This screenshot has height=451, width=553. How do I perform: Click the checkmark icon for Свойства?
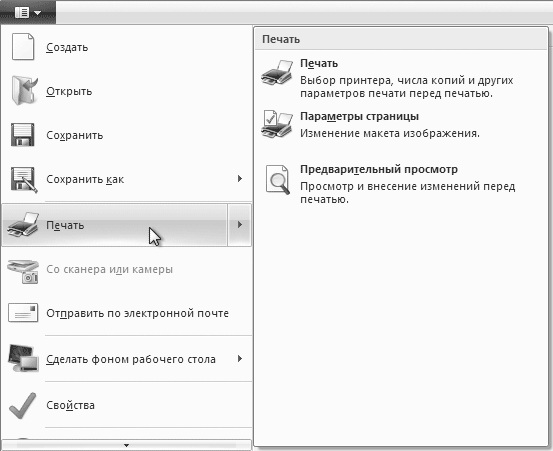[x=23, y=406]
